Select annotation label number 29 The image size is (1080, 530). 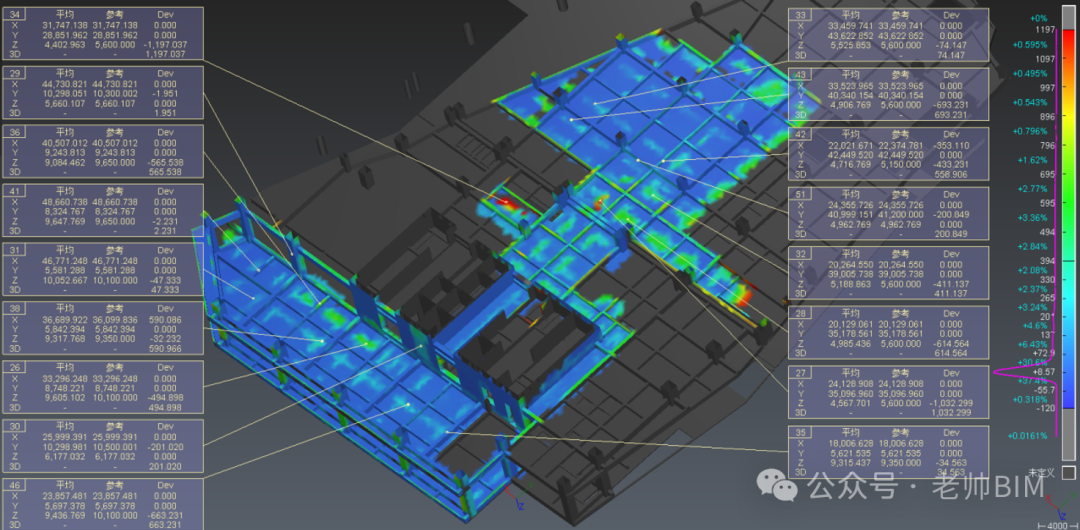(x=103, y=93)
